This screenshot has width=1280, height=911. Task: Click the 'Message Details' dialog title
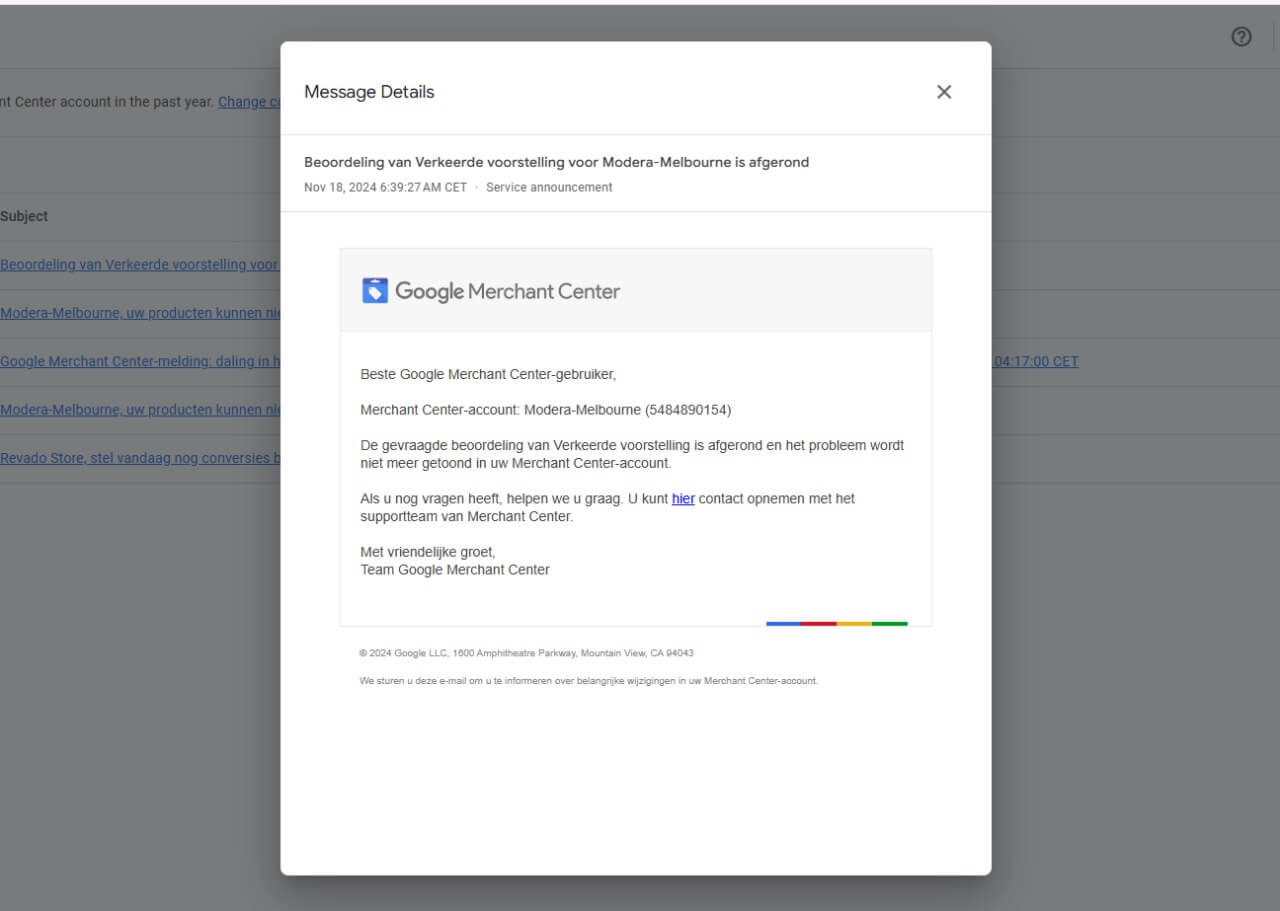(x=369, y=92)
